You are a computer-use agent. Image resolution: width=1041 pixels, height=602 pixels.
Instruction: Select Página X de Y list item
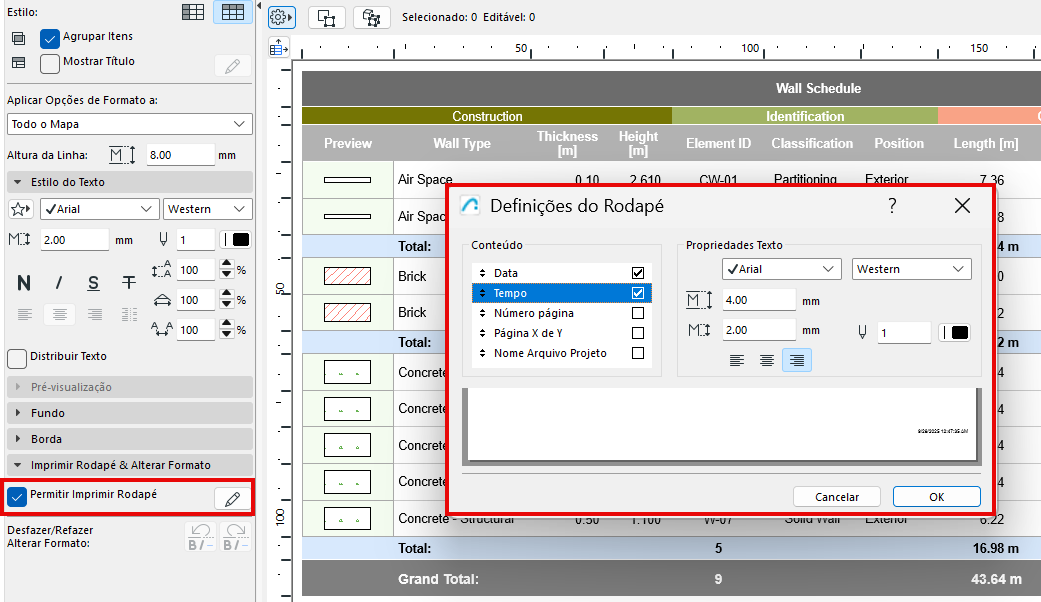[532, 333]
